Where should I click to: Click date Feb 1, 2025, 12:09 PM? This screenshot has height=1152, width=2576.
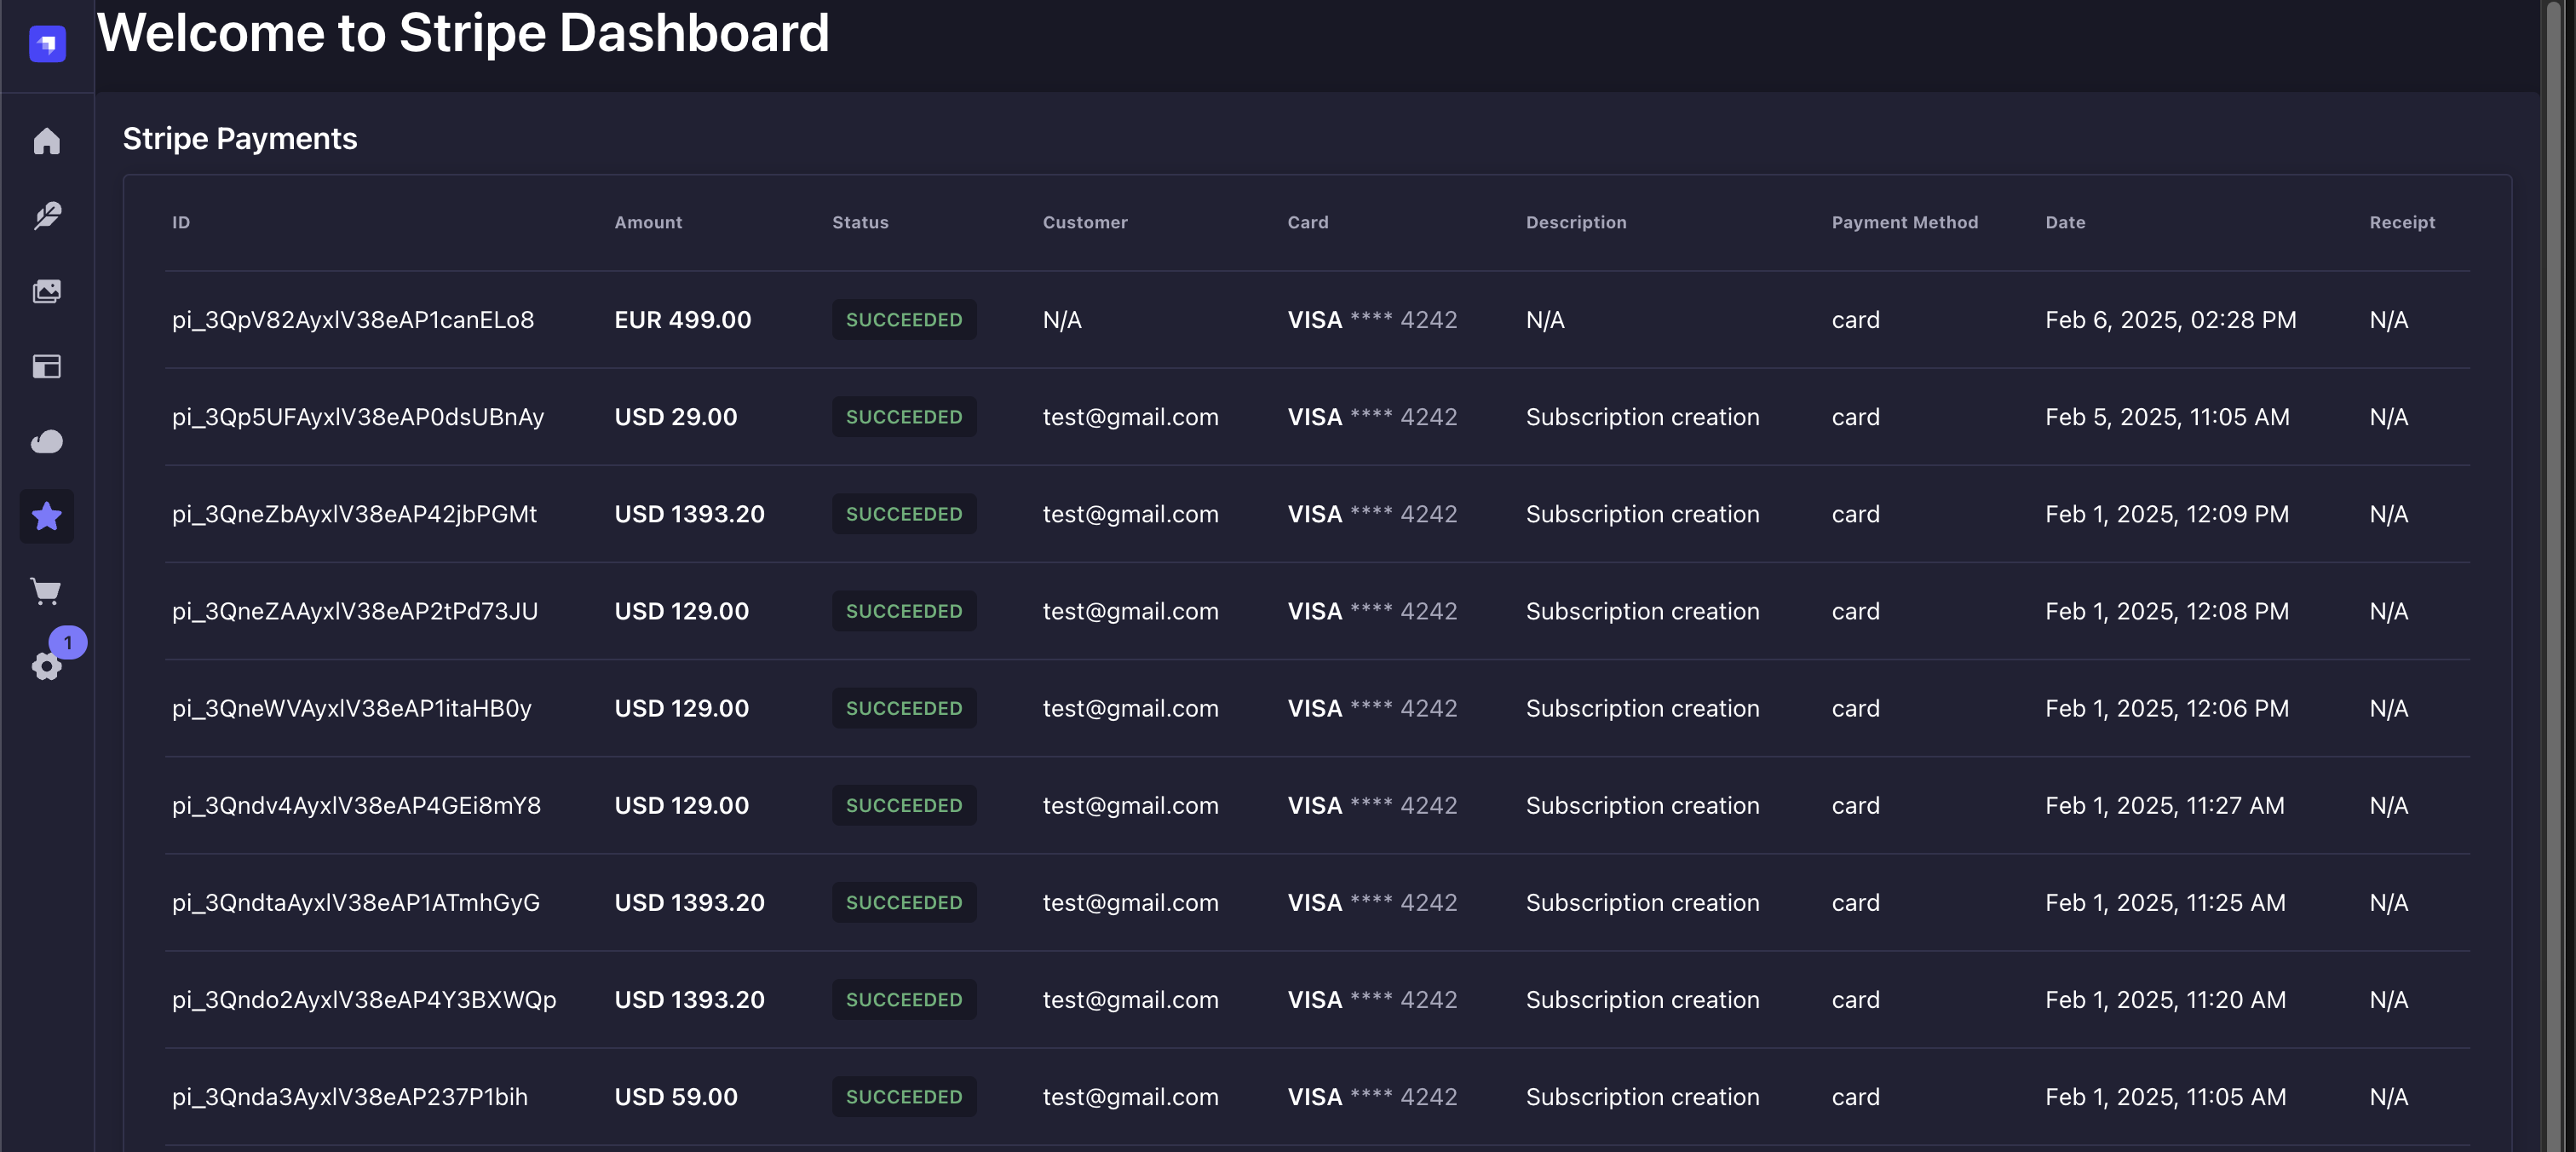tap(2167, 514)
